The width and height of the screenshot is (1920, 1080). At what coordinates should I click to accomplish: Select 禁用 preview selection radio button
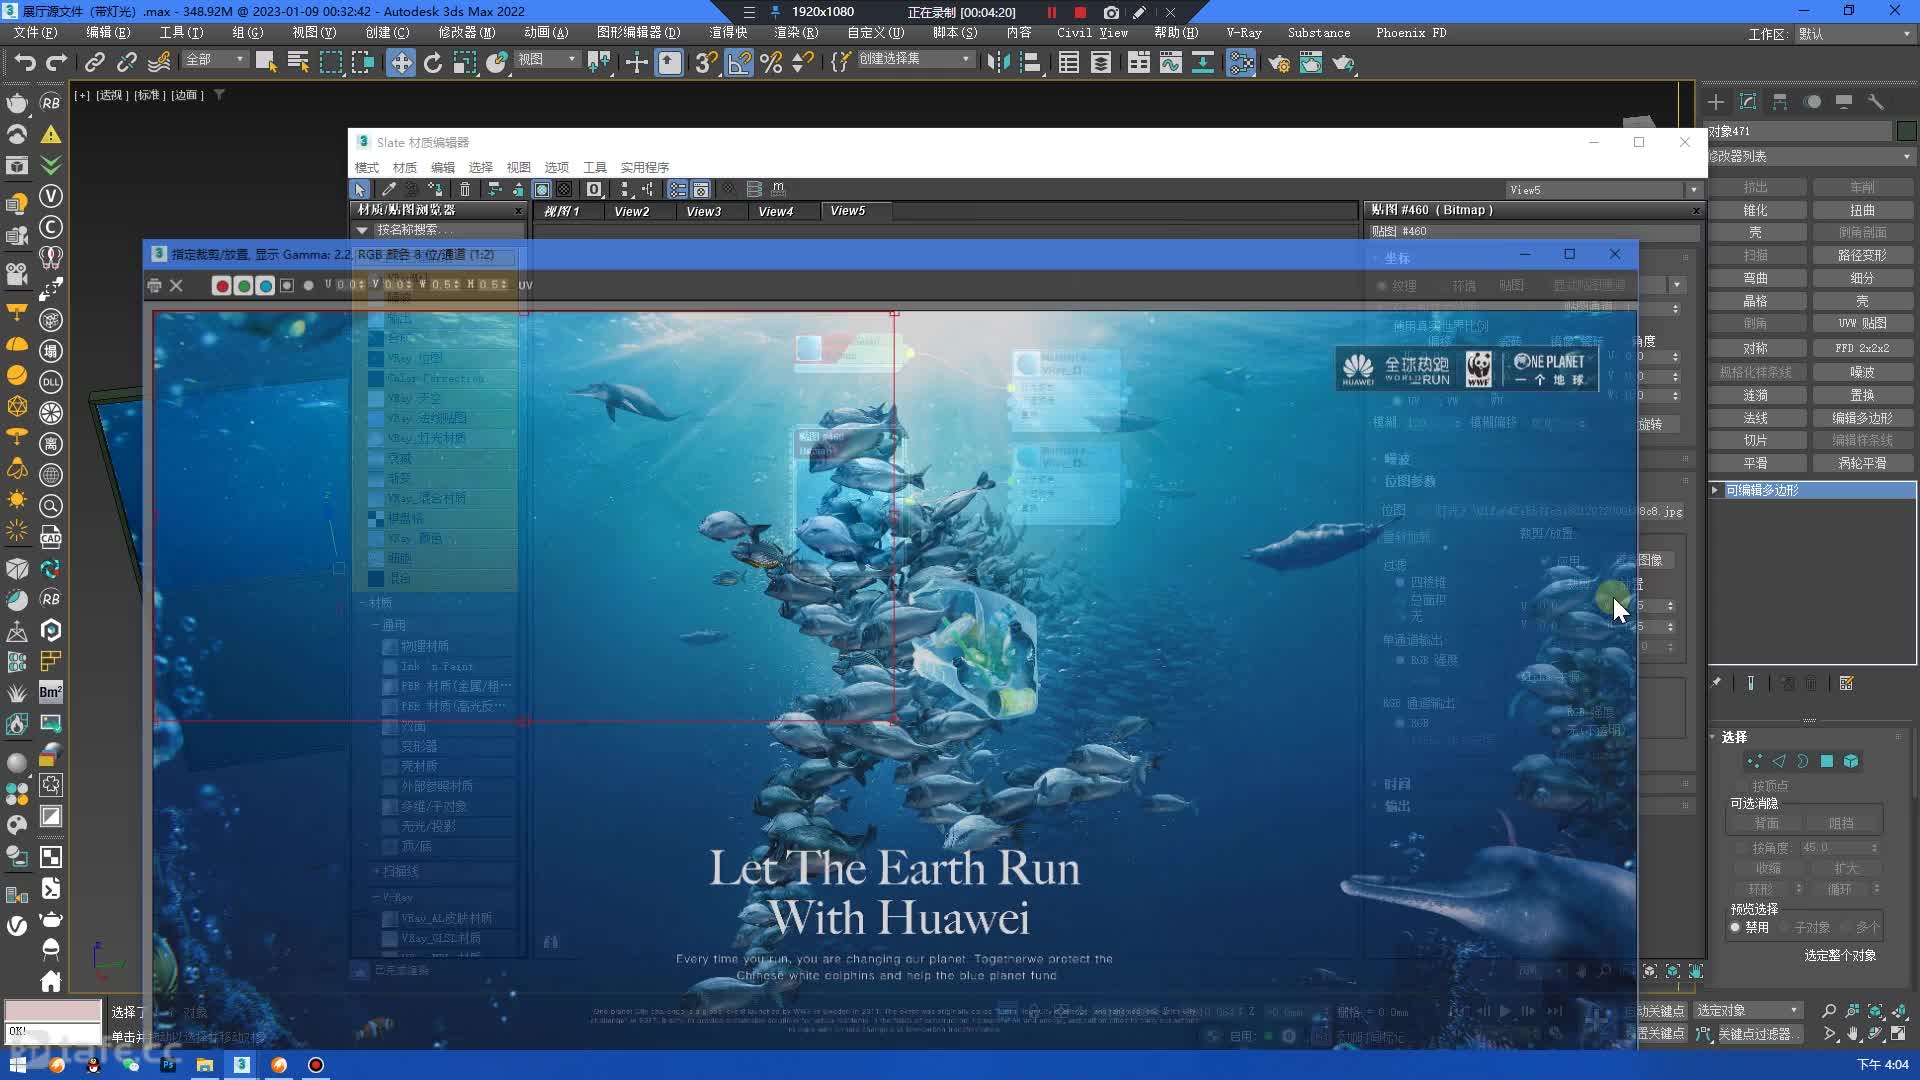pos(1736,927)
